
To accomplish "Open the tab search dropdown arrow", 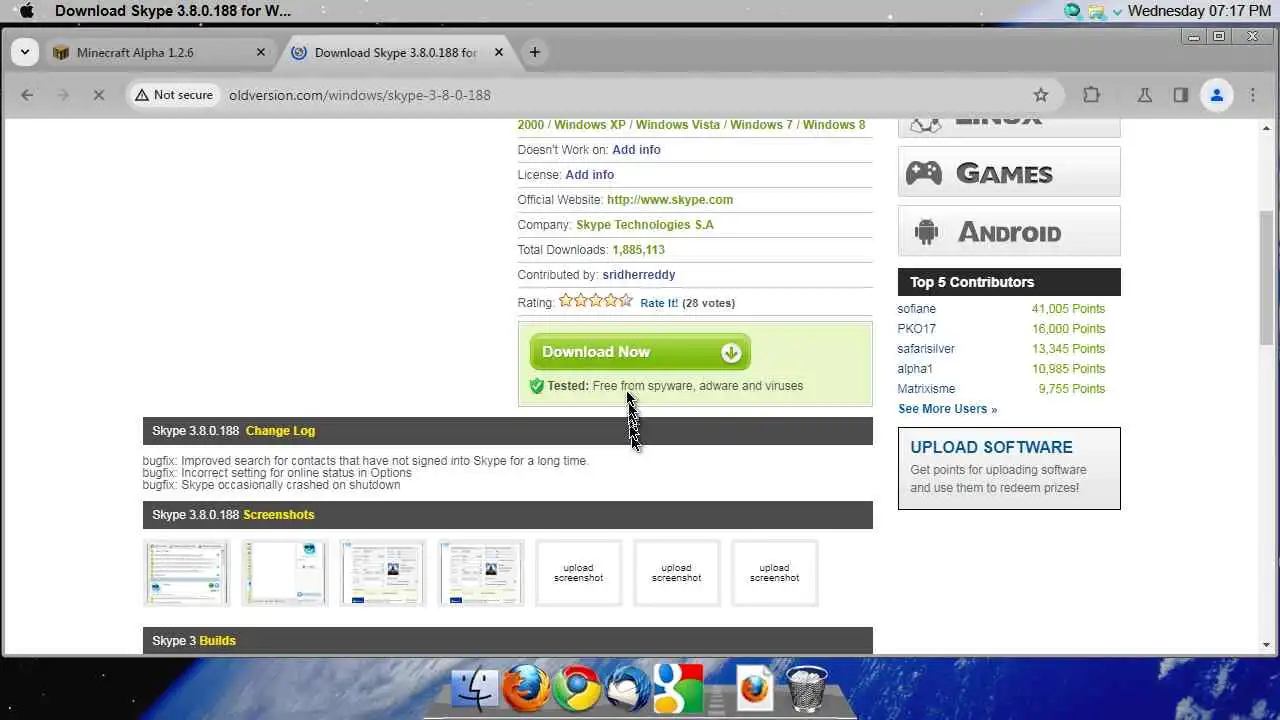I will 24,52.
